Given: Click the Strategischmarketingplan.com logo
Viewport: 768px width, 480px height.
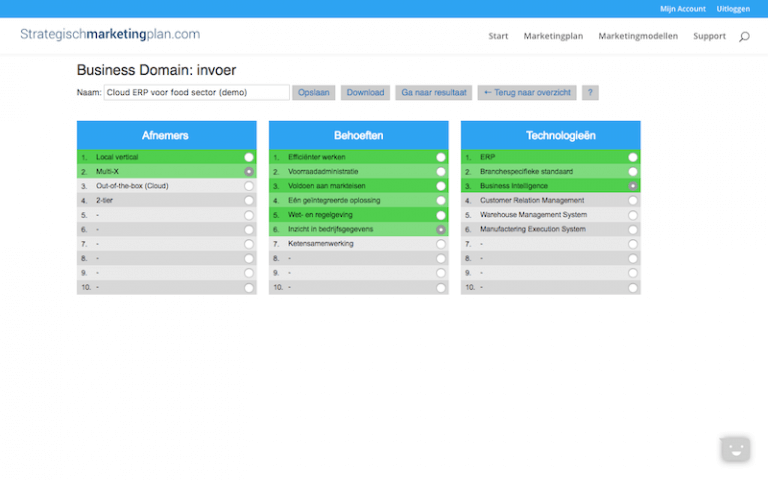Looking at the screenshot, I should point(110,34).
